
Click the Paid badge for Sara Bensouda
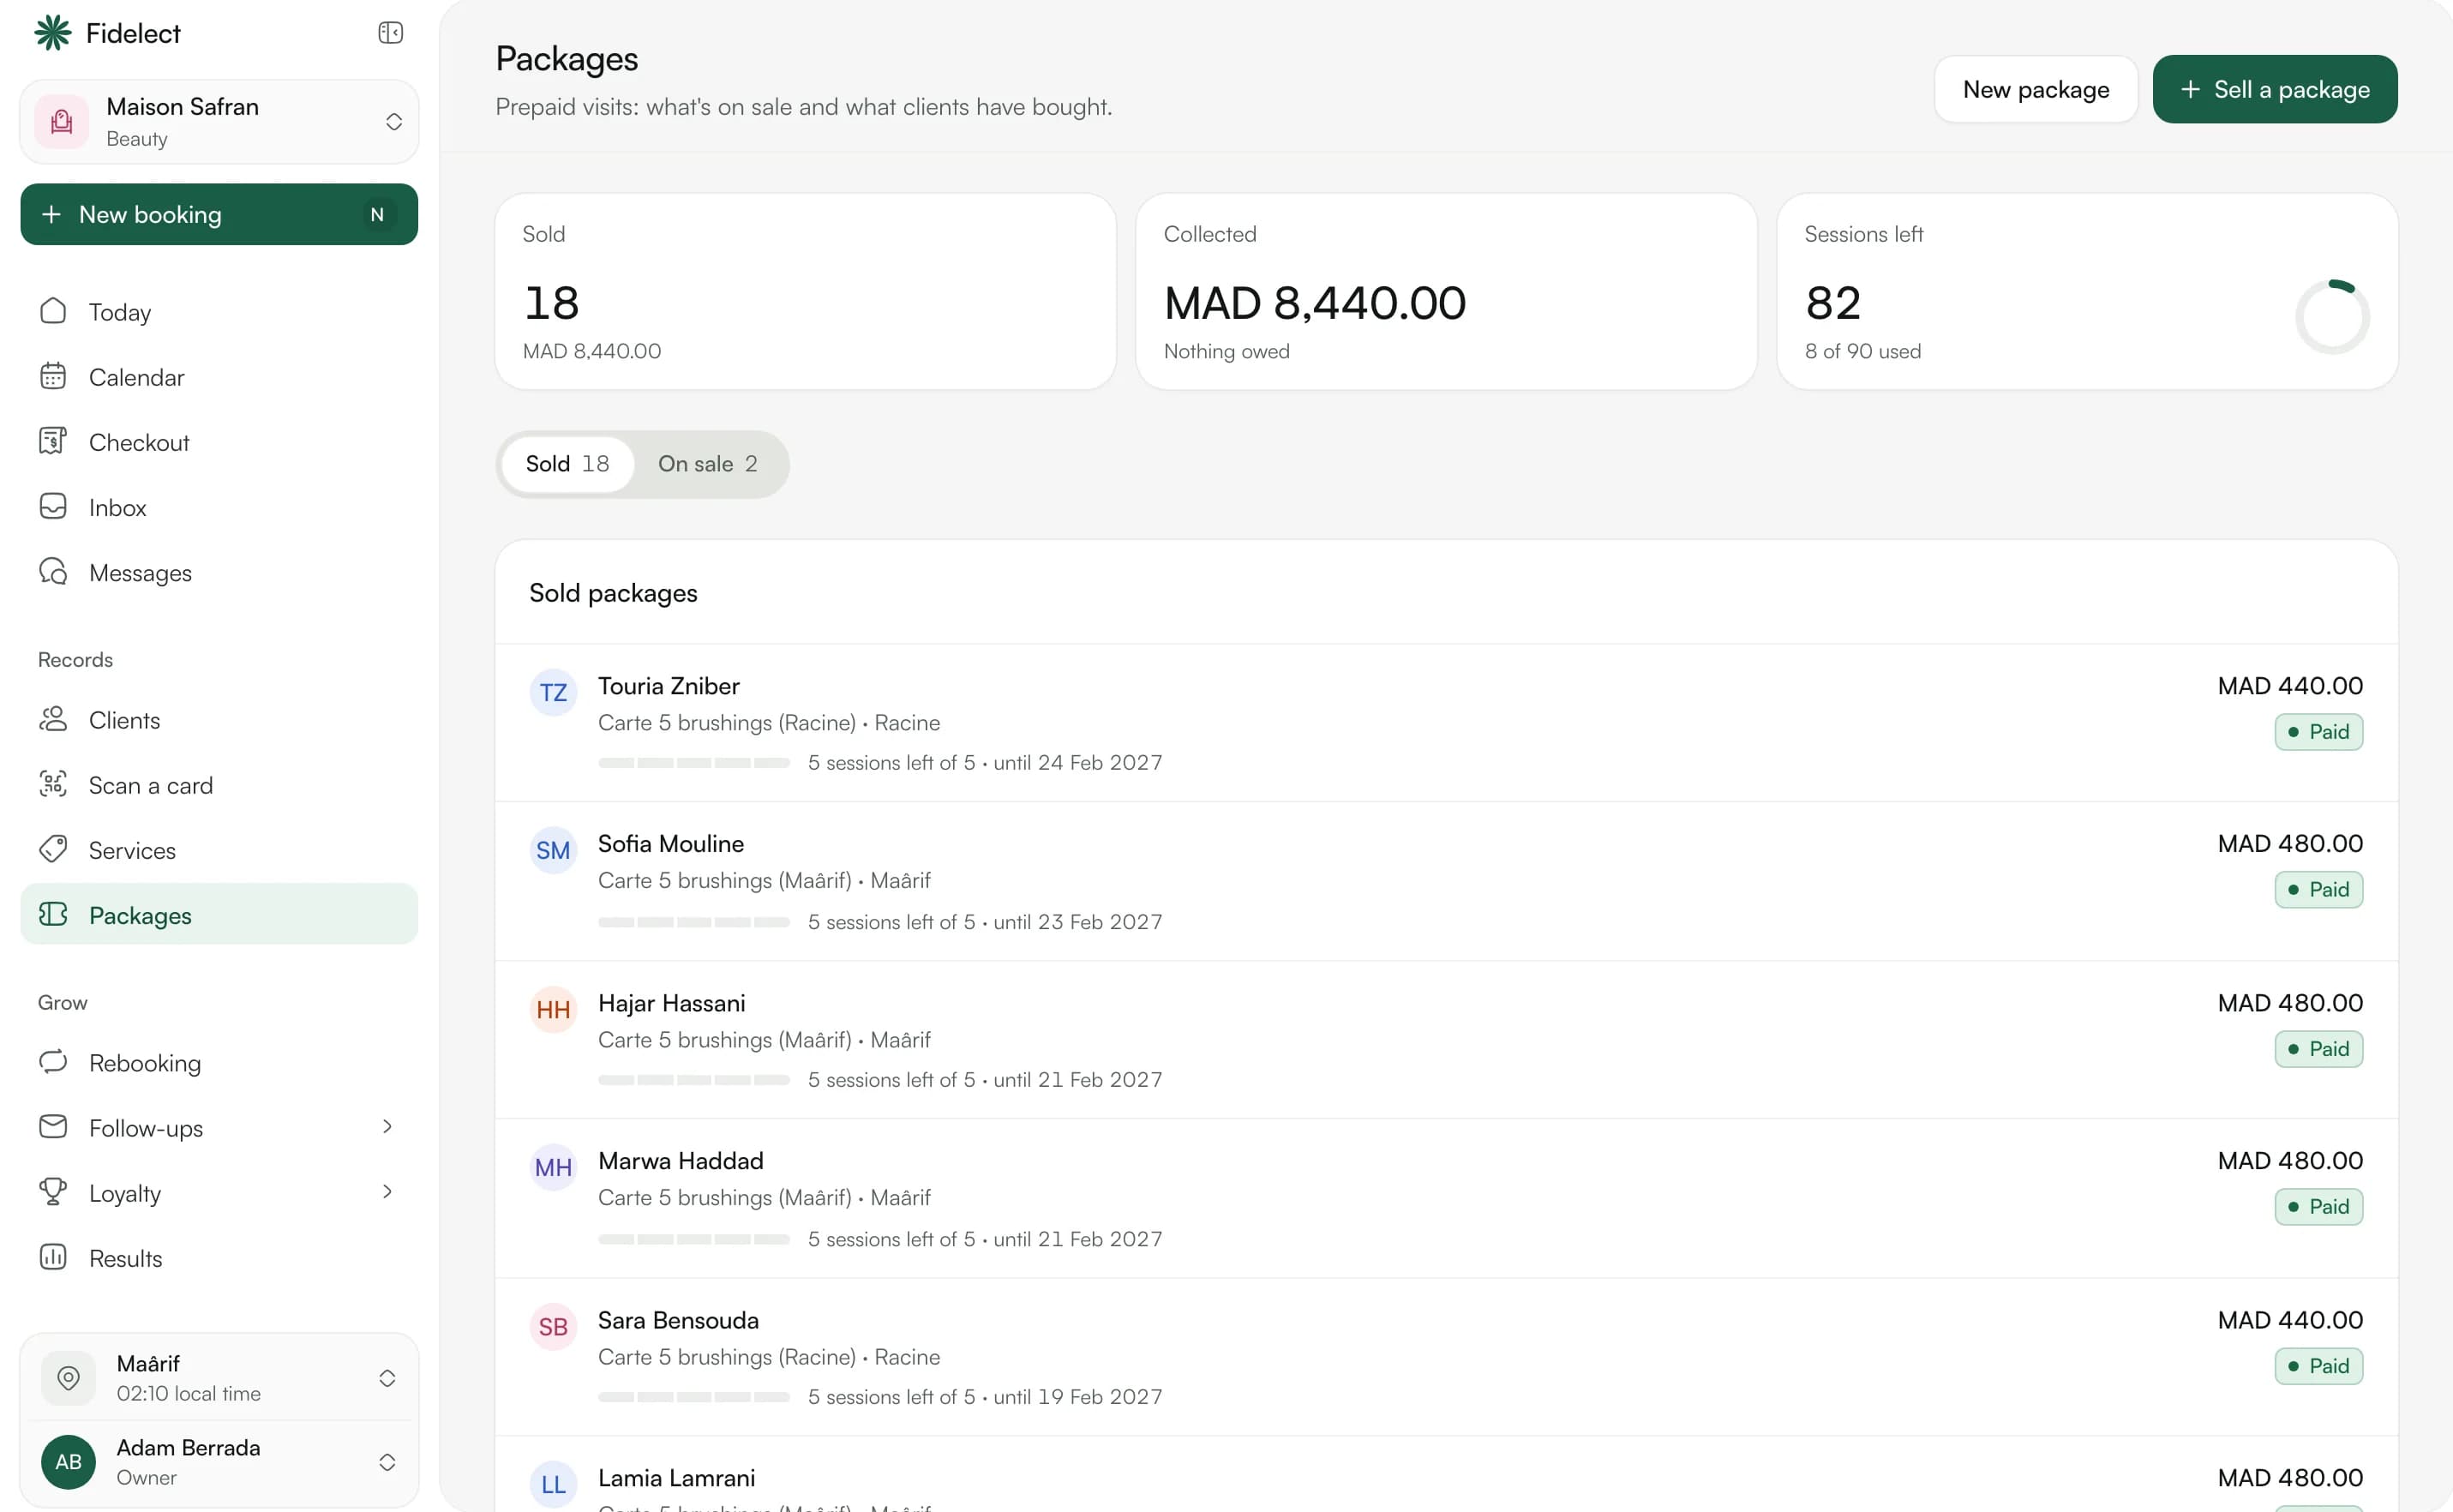(x=2319, y=1366)
